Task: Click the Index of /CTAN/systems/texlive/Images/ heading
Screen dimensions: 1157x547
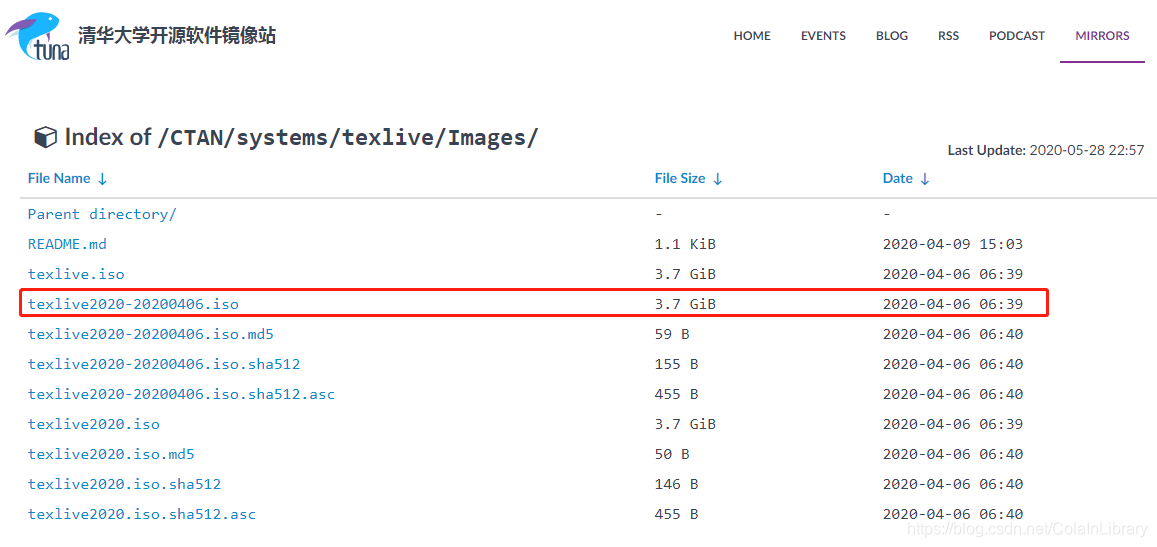Action: (302, 137)
